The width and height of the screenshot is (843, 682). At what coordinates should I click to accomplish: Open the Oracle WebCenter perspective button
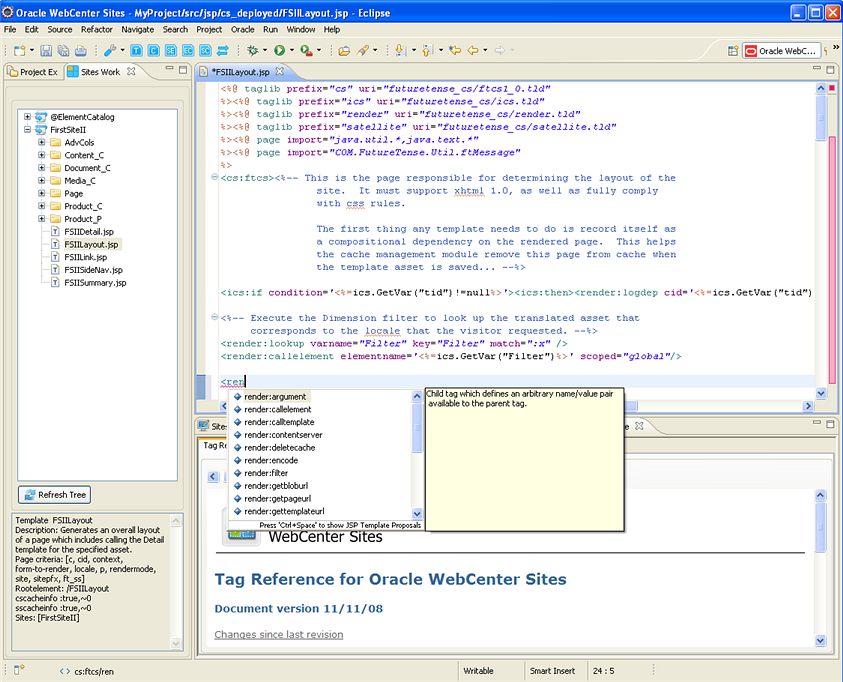[782, 50]
